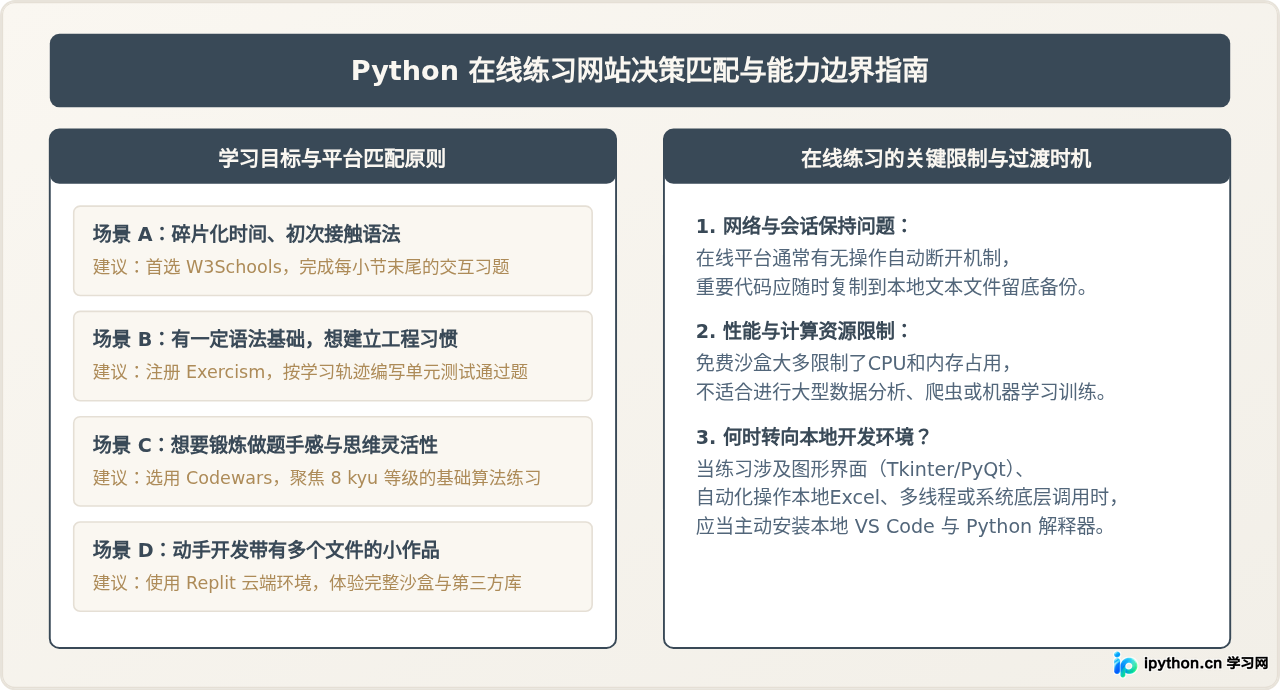Click the Replit cloud environment suggestion line
The width and height of the screenshot is (1280, 690).
click(x=307, y=583)
